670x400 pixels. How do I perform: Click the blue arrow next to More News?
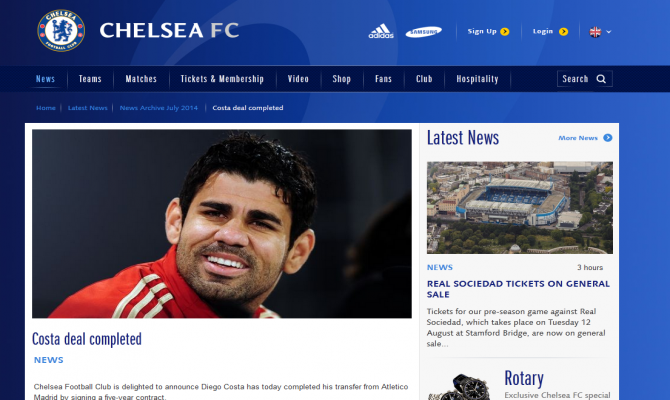[608, 138]
